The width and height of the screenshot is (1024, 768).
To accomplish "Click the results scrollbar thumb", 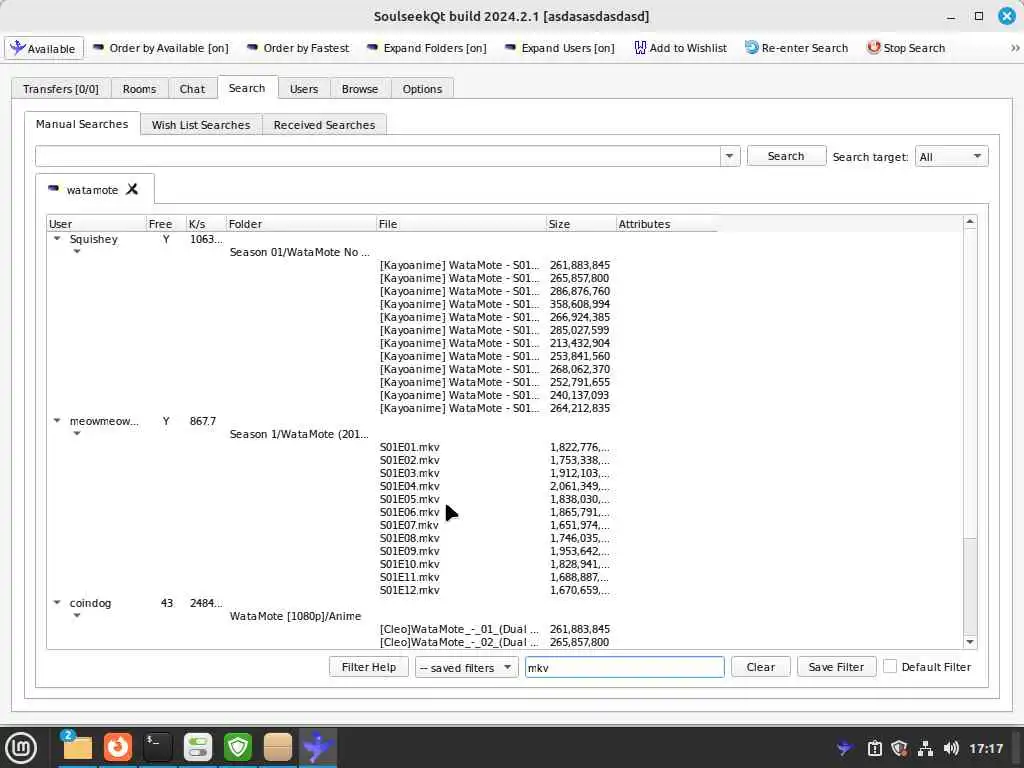I will pos(970,584).
